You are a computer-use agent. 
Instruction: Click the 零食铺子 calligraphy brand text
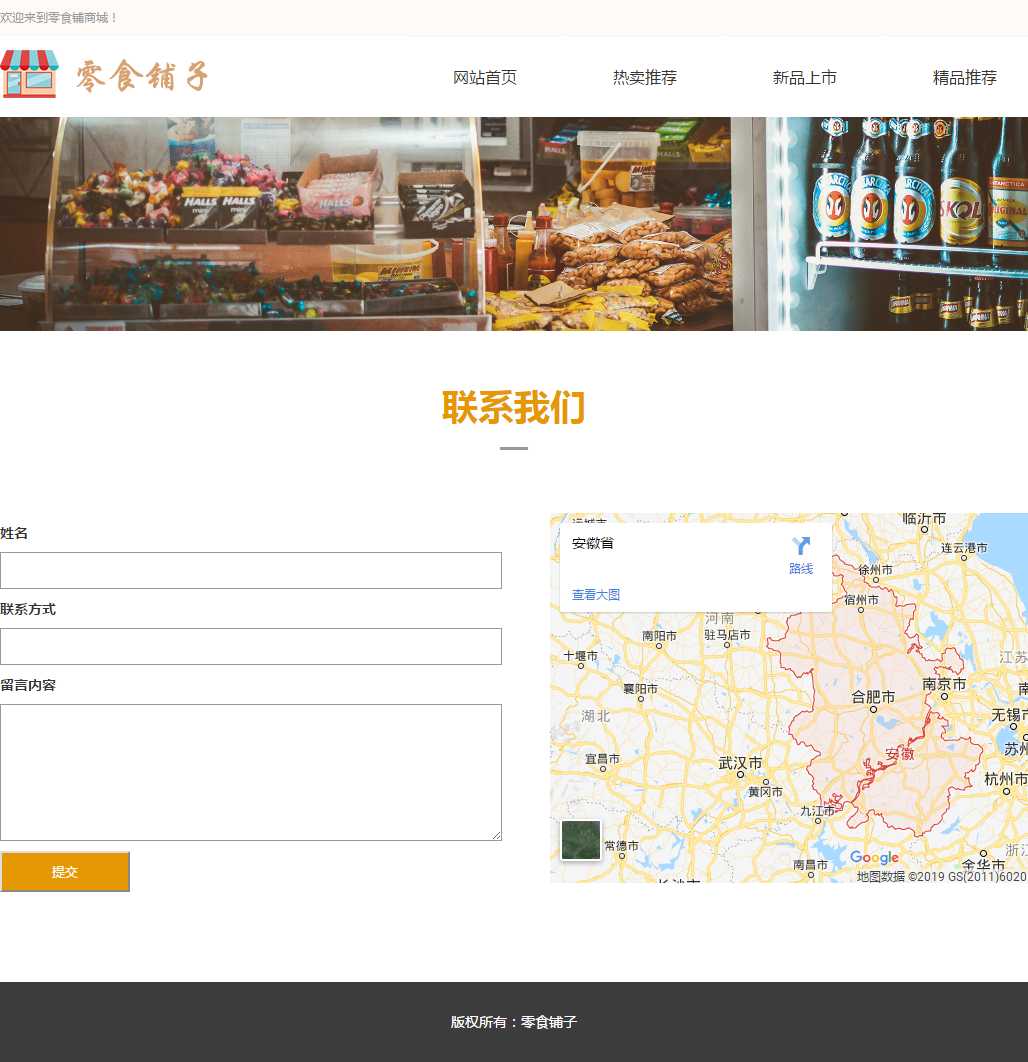point(142,76)
